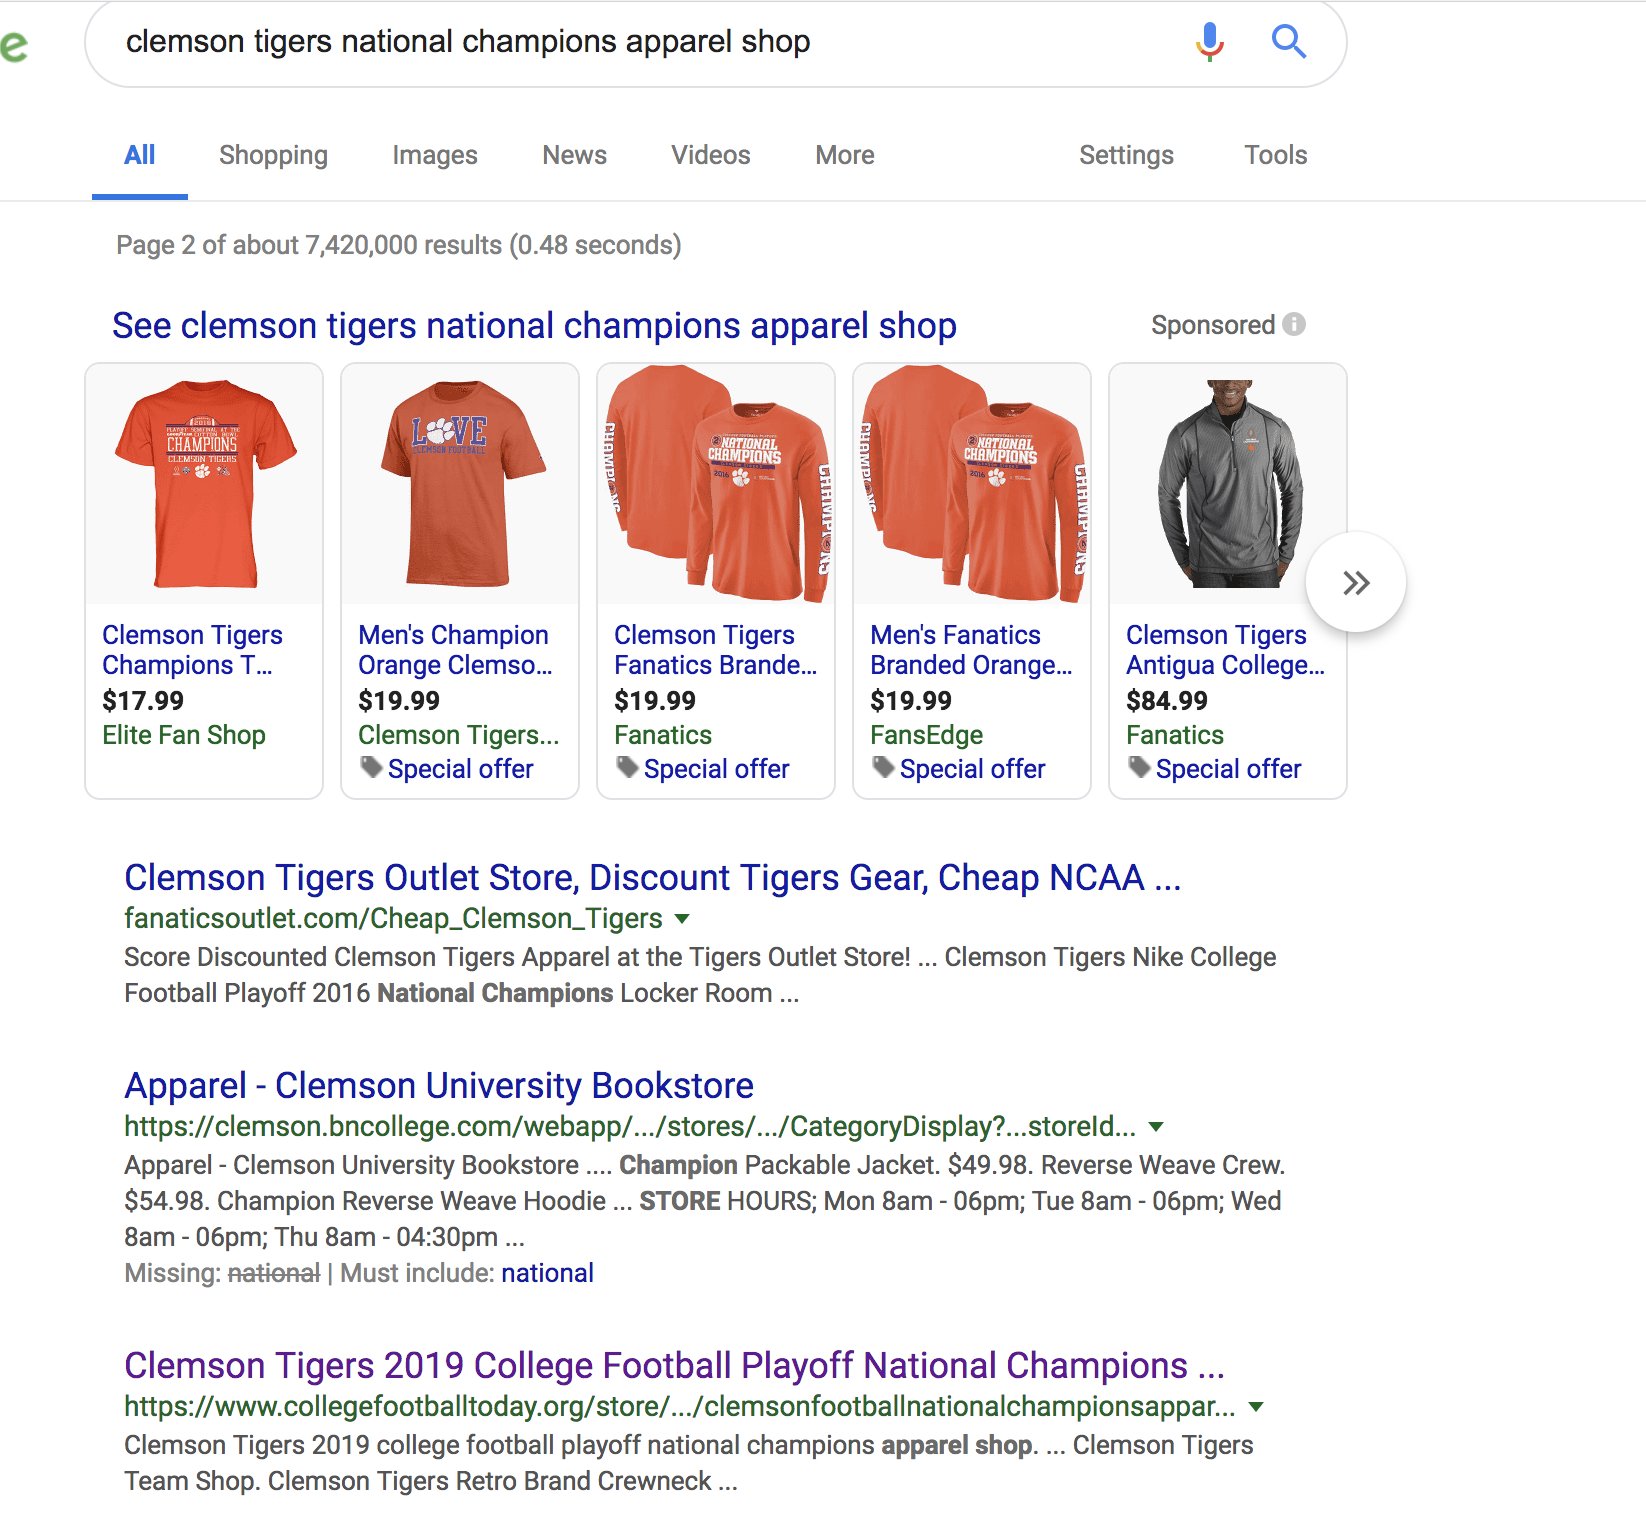
Task: Click the 'national' must include link
Action: pos(547,1273)
